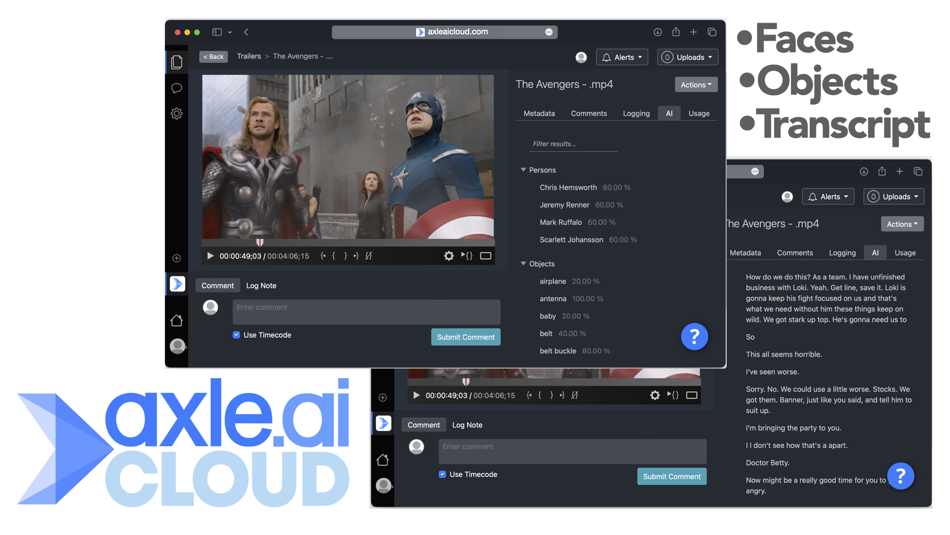Click the blue axle arrow icon in front window sidebar
The image size is (950, 535).
click(178, 284)
